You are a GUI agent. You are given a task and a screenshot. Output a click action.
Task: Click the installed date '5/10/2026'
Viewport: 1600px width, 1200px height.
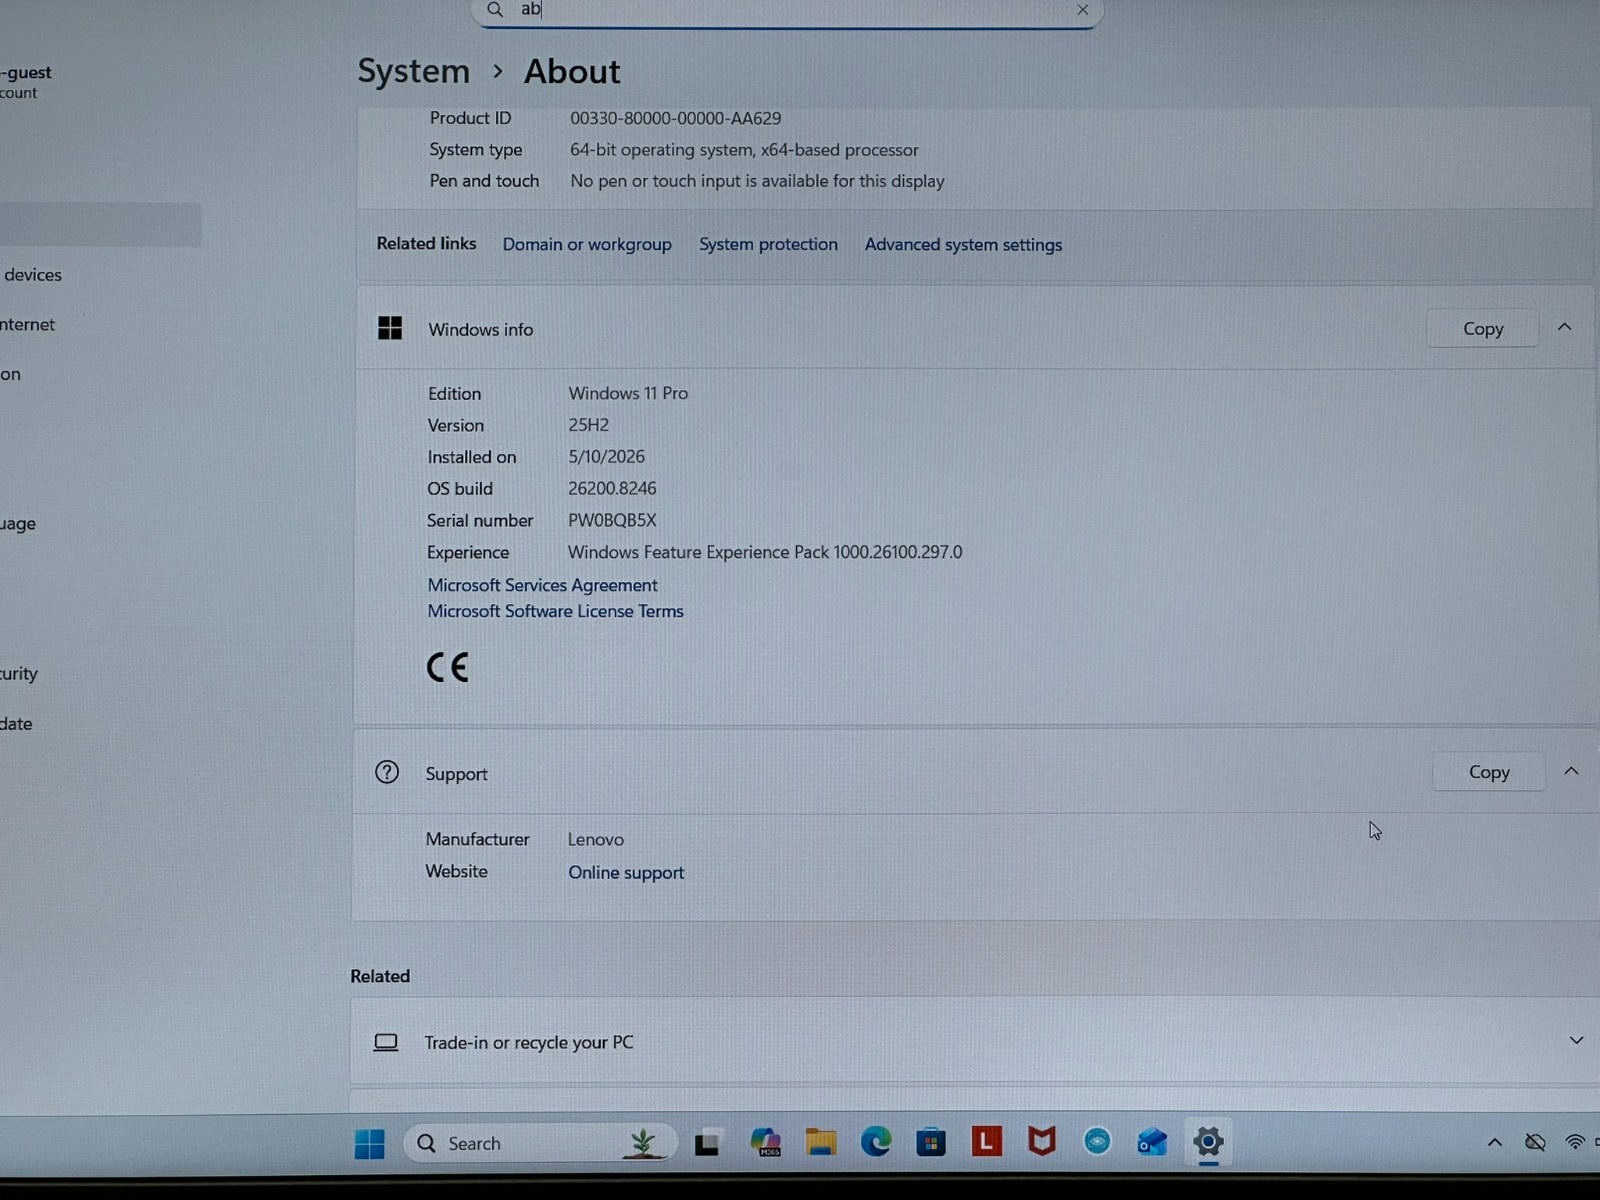click(607, 457)
